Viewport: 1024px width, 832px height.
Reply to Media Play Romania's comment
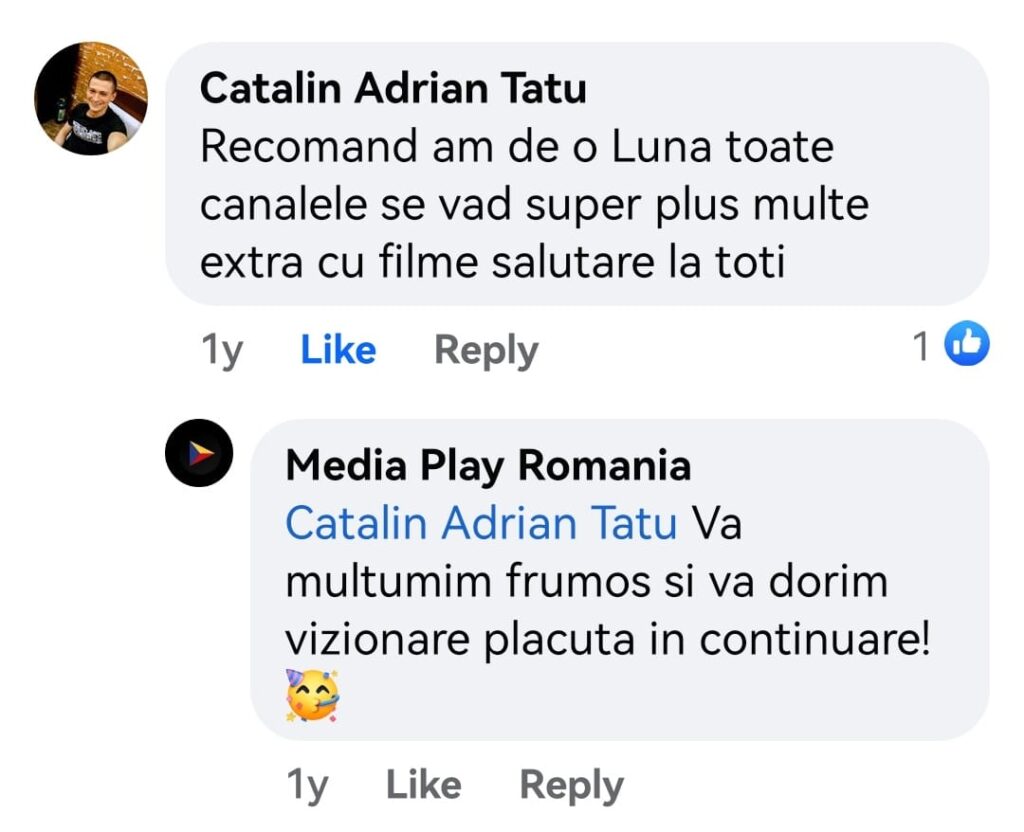571,785
